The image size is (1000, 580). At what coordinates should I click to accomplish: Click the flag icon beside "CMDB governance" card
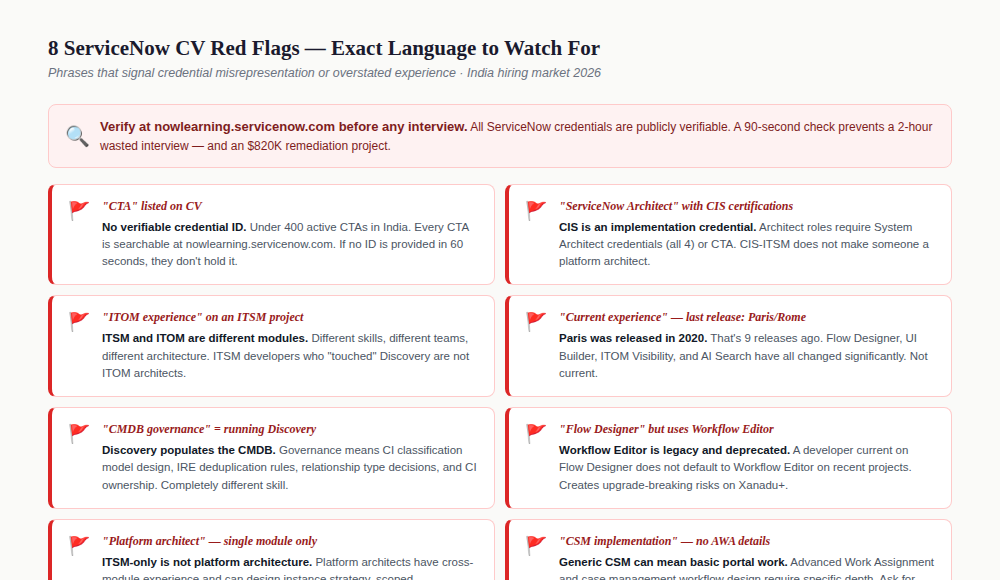pos(79,433)
